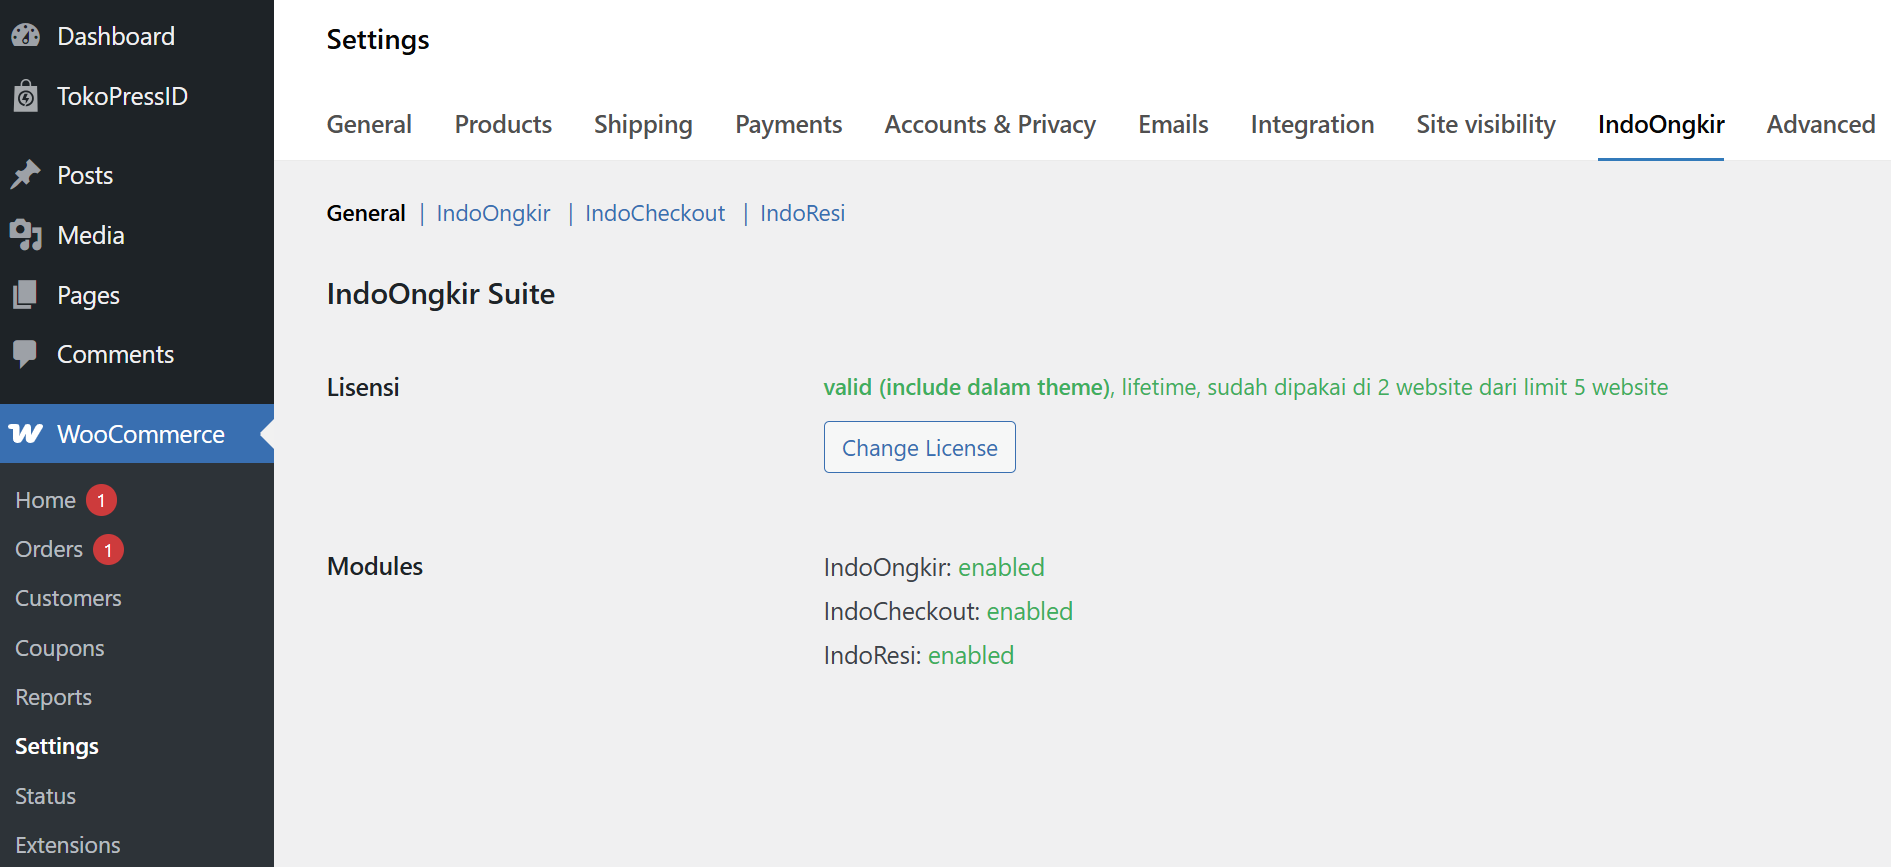This screenshot has height=867, width=1891.
Task: Select the WooCommerce menu label
Action: point(141,434)
